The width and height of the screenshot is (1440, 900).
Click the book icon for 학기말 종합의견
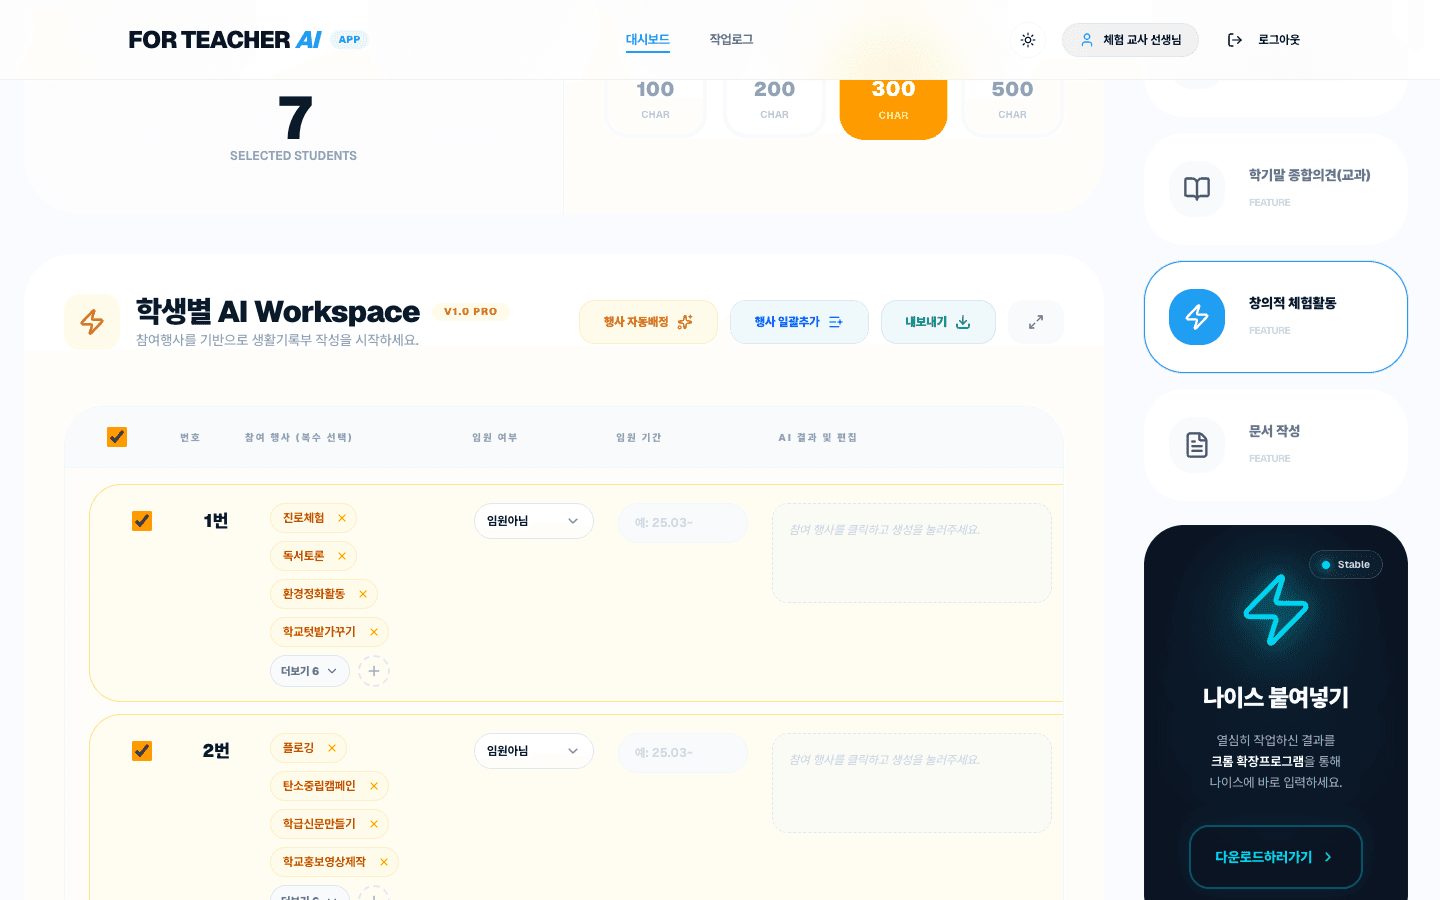point(1197,189)
